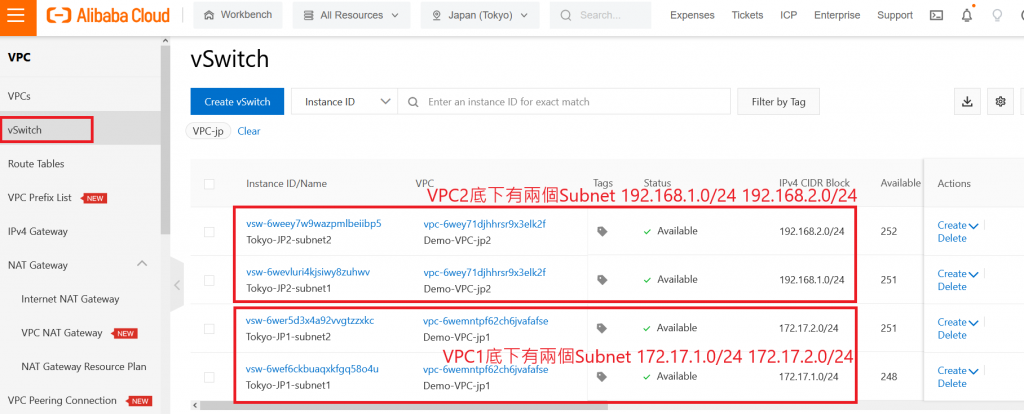Screen dimensions: 1024x414
Task: Open Tickets in the top bar
Action: pos(747,15)
